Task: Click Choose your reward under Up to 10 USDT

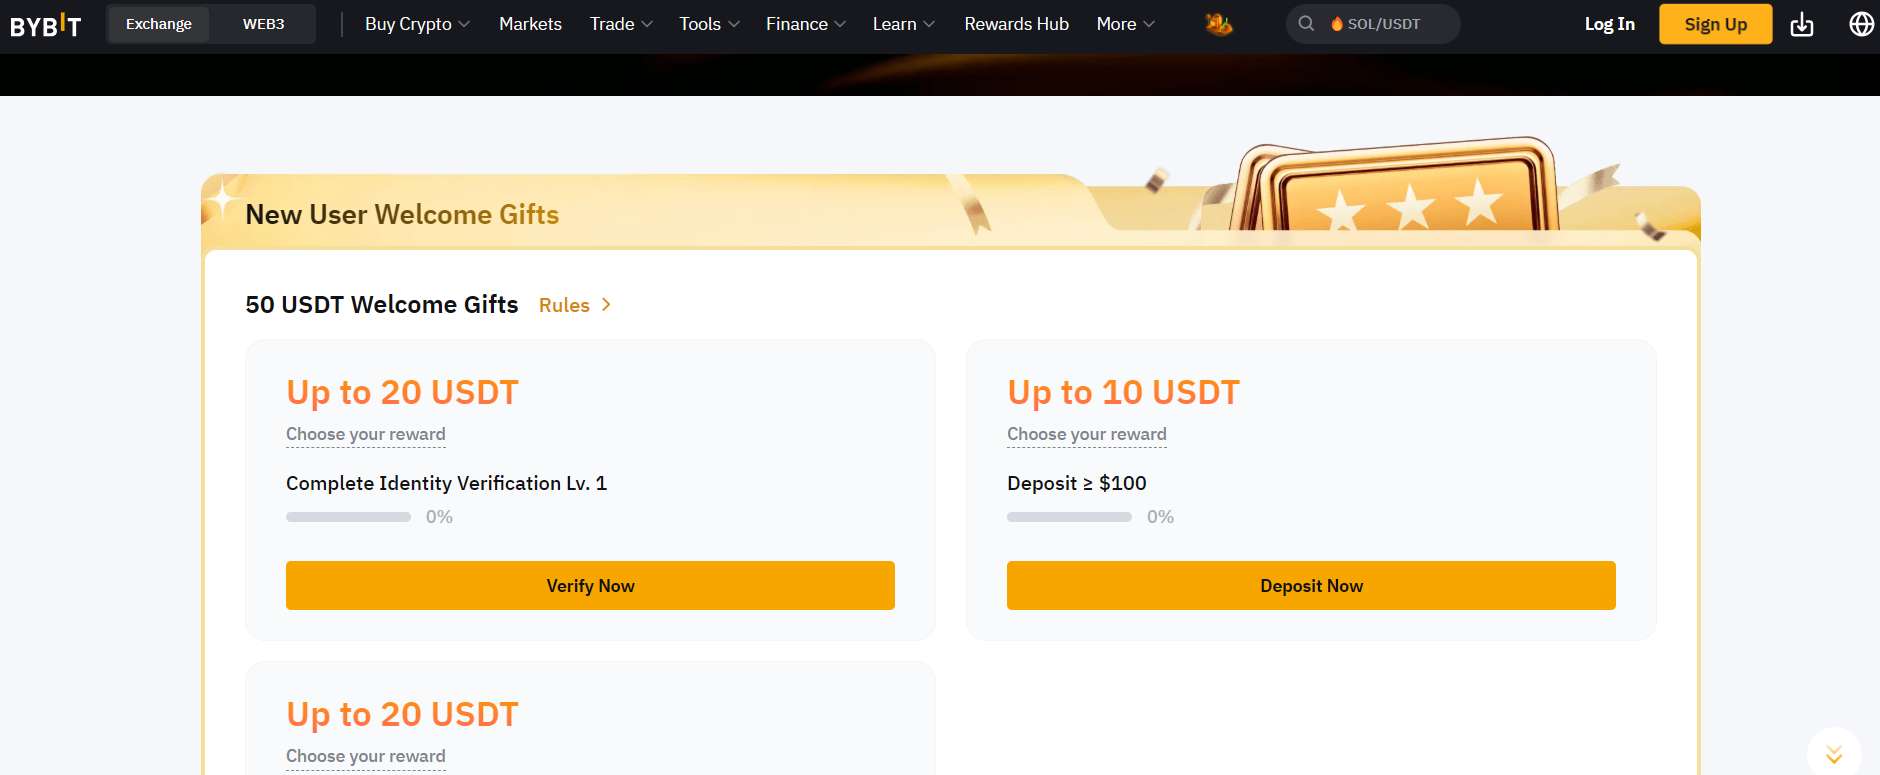Action: [1087, 434]
